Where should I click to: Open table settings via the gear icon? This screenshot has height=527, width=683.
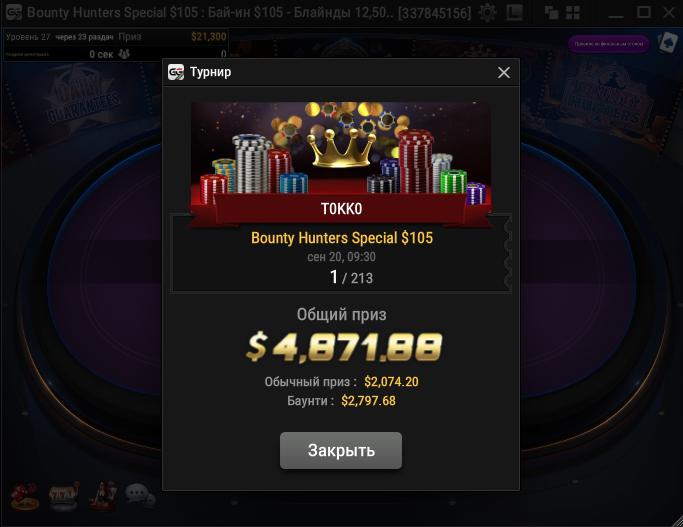487,12
